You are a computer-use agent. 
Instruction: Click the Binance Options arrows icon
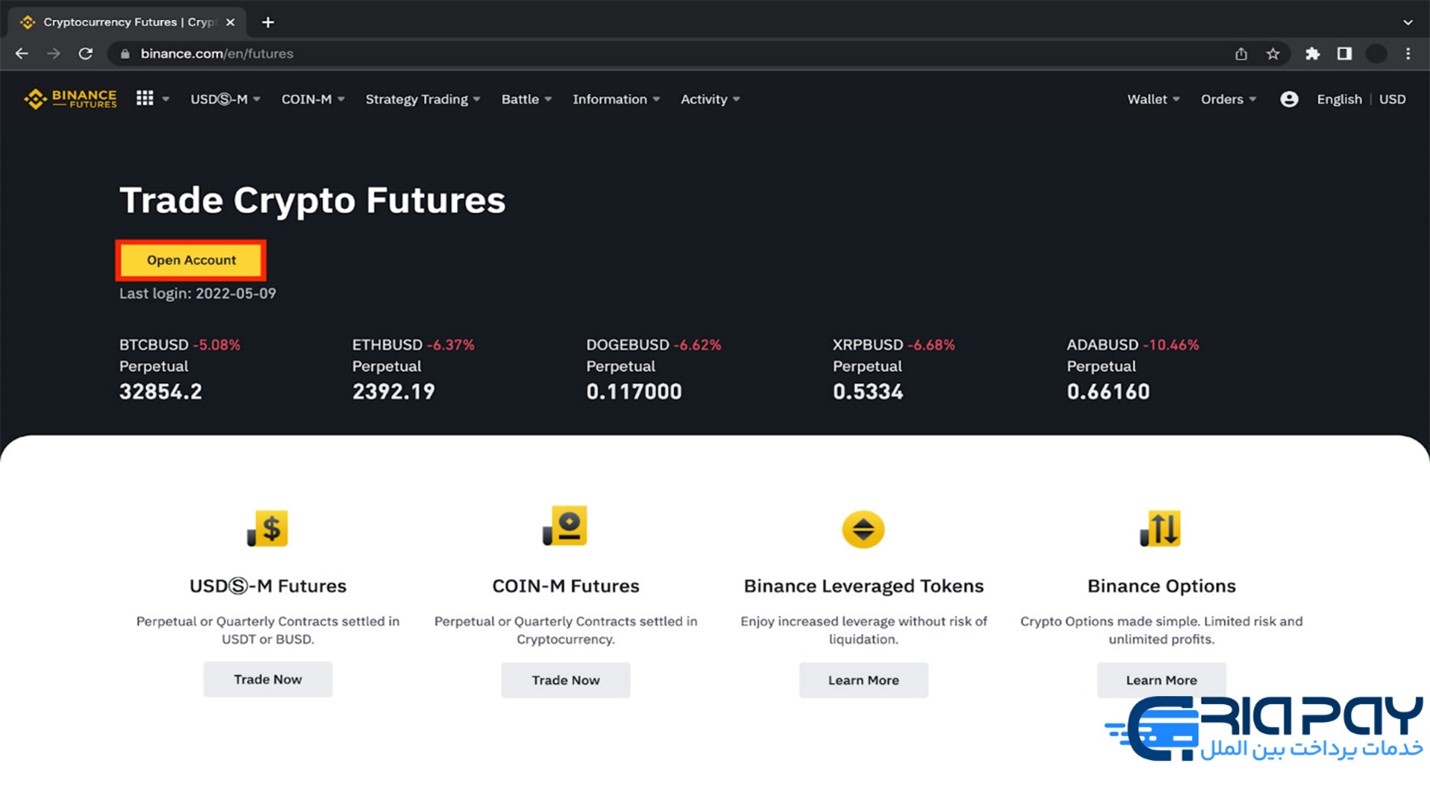(1161, 528)
